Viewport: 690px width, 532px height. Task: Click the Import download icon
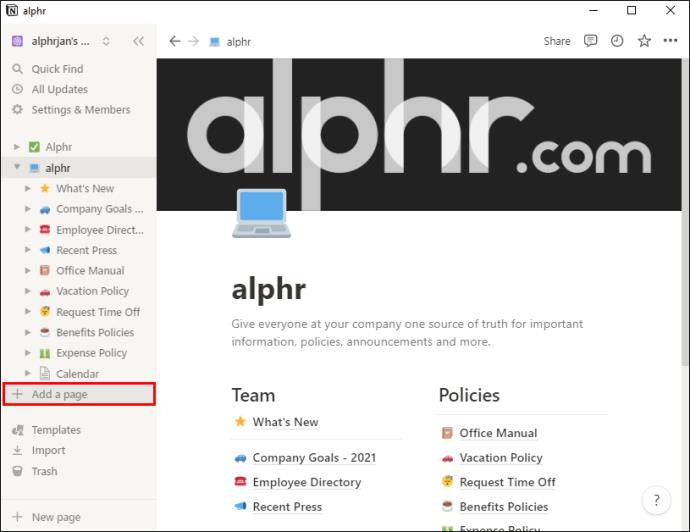tap(17, 451)
